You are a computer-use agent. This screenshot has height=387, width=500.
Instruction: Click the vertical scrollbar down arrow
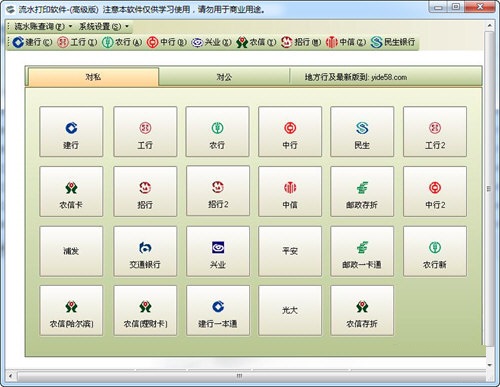489,365
